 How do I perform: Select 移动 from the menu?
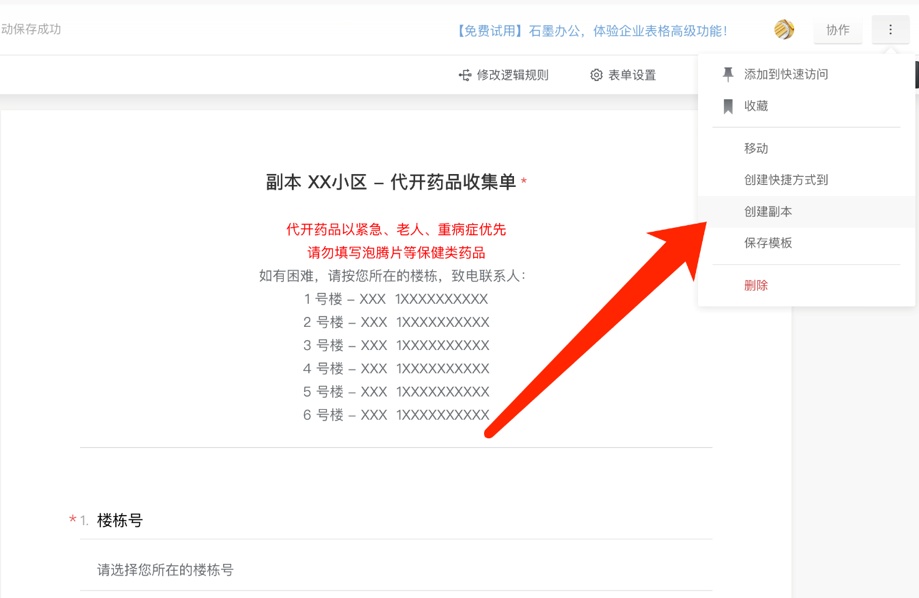tap(756, 148)
